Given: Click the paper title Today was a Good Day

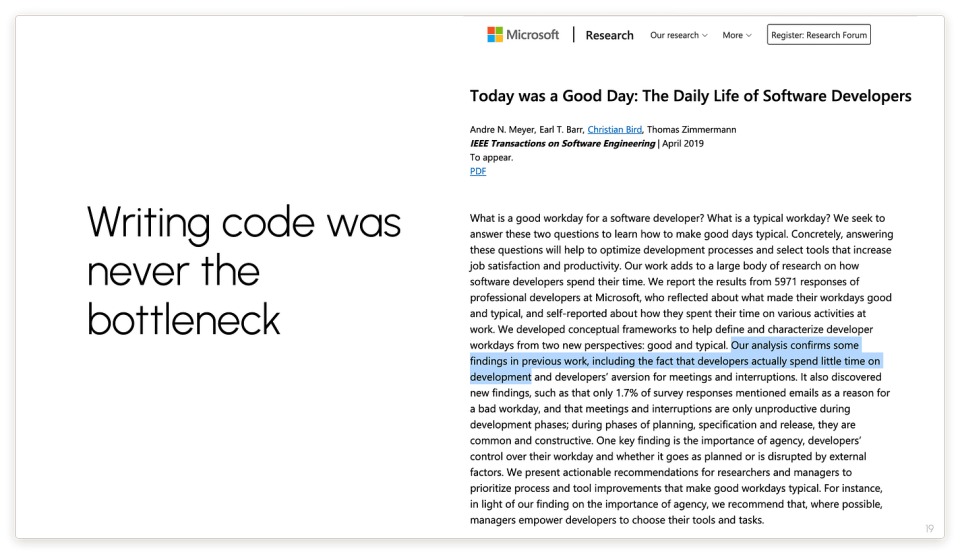Looking at the screenshot, I should tap(691, 96).
